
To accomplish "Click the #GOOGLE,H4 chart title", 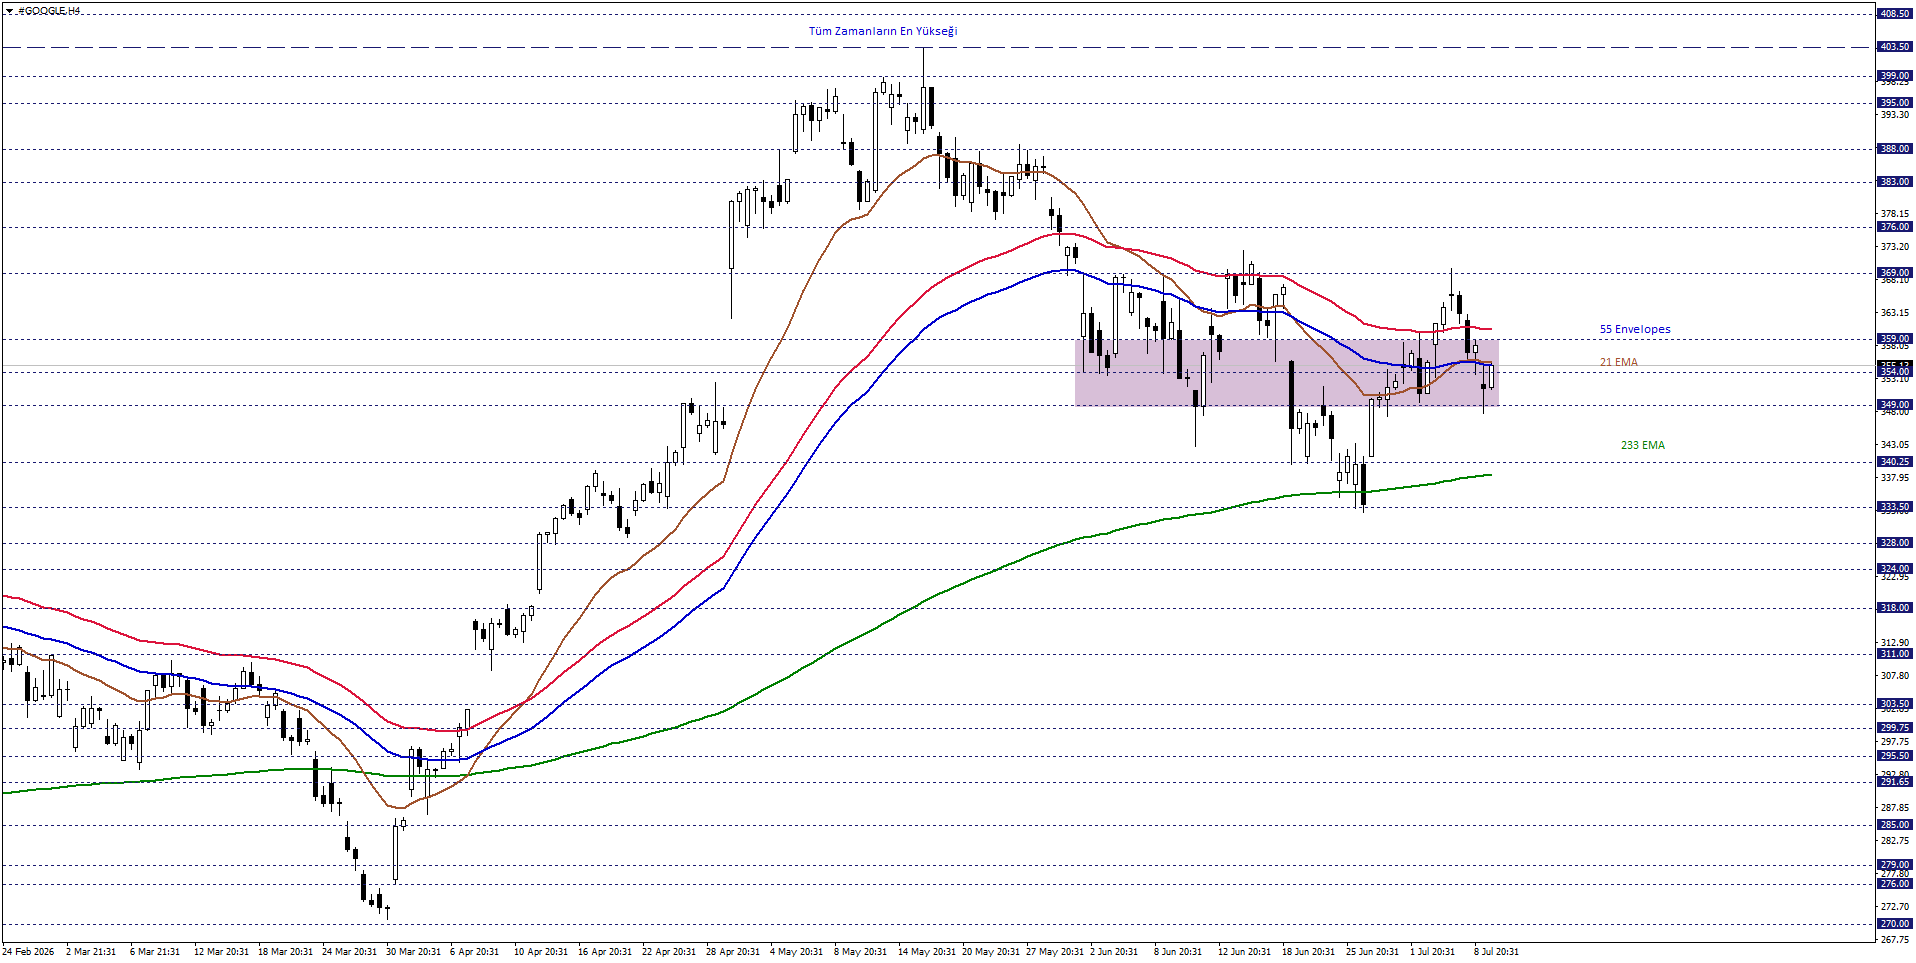I will pos(49,11).
